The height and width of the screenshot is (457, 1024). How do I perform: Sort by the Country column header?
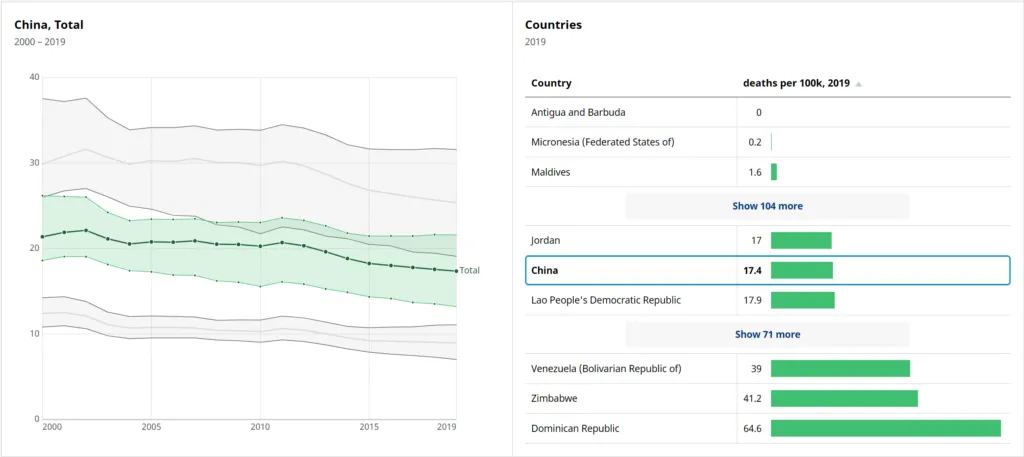(x=551, y=83)
